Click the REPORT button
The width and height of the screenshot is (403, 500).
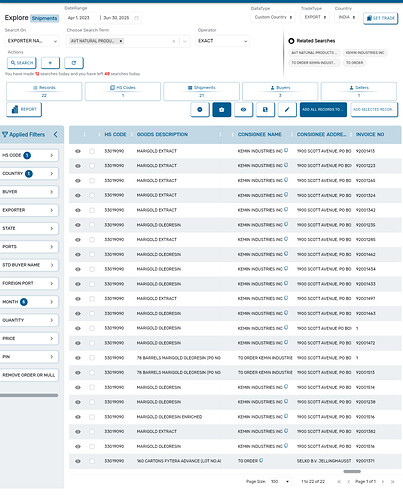tap(24, 110)
